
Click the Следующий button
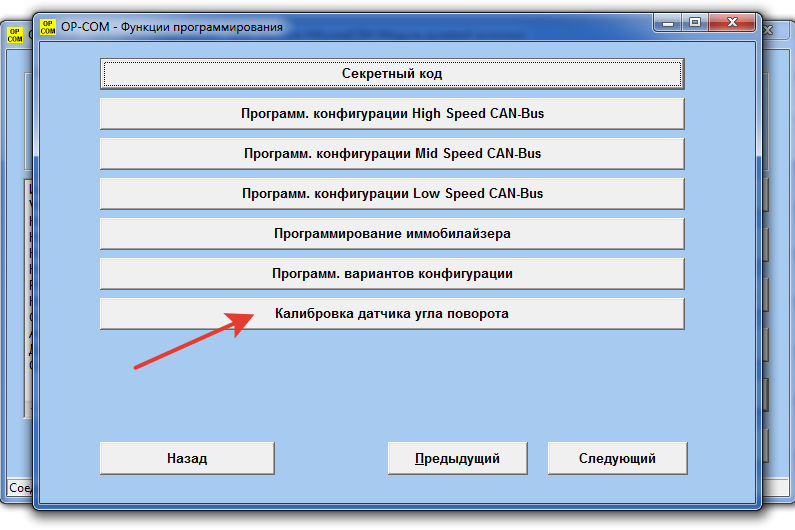[x=617, y=458]
